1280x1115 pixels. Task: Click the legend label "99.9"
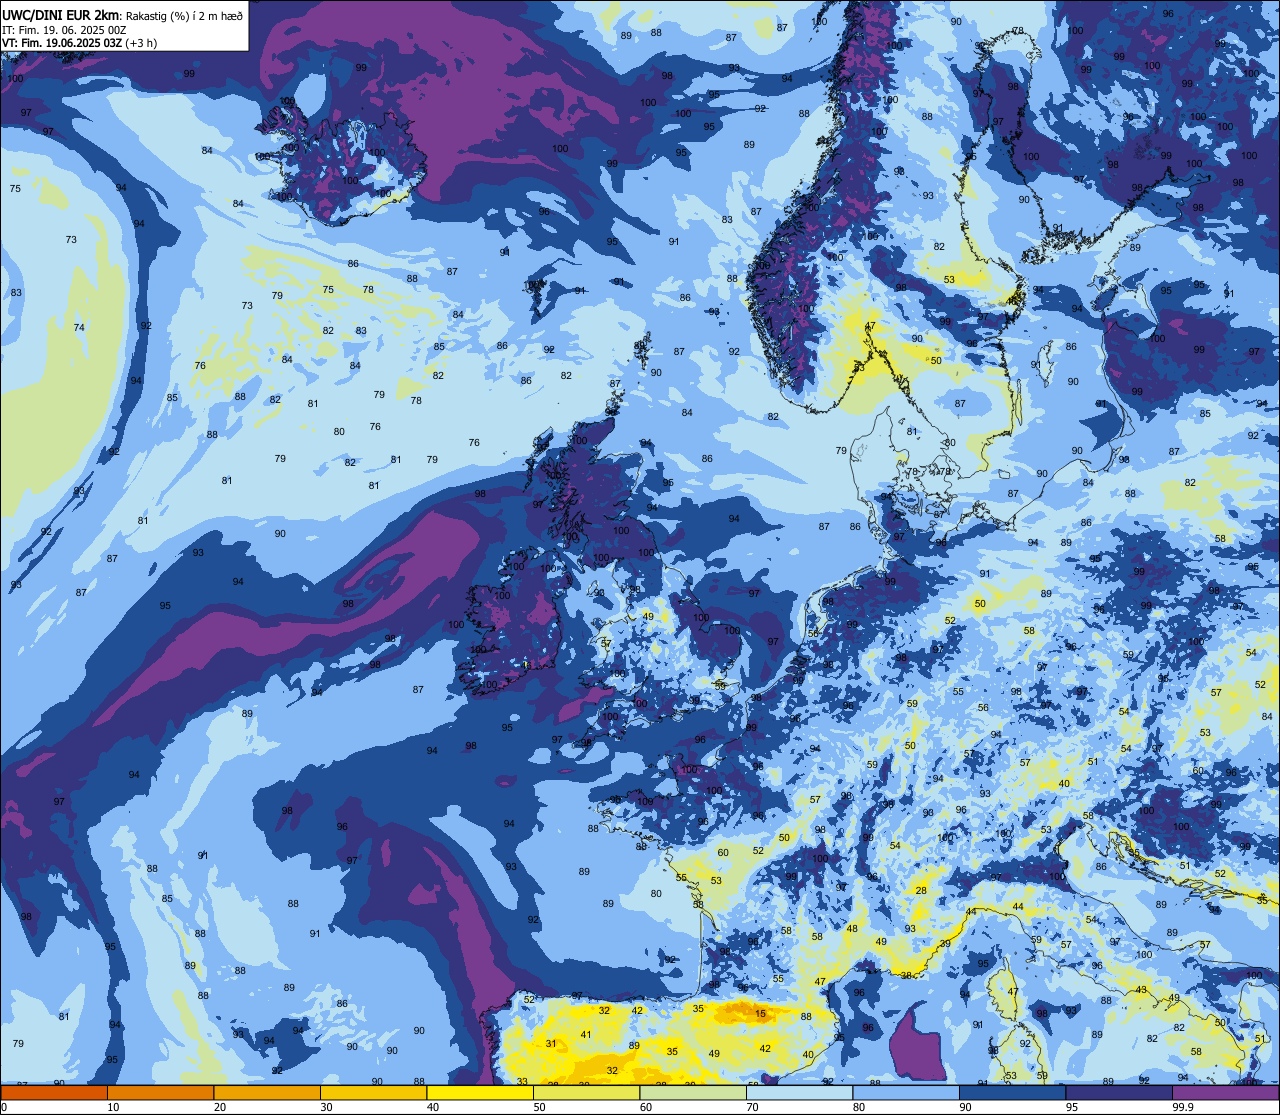[1183, 1107]
